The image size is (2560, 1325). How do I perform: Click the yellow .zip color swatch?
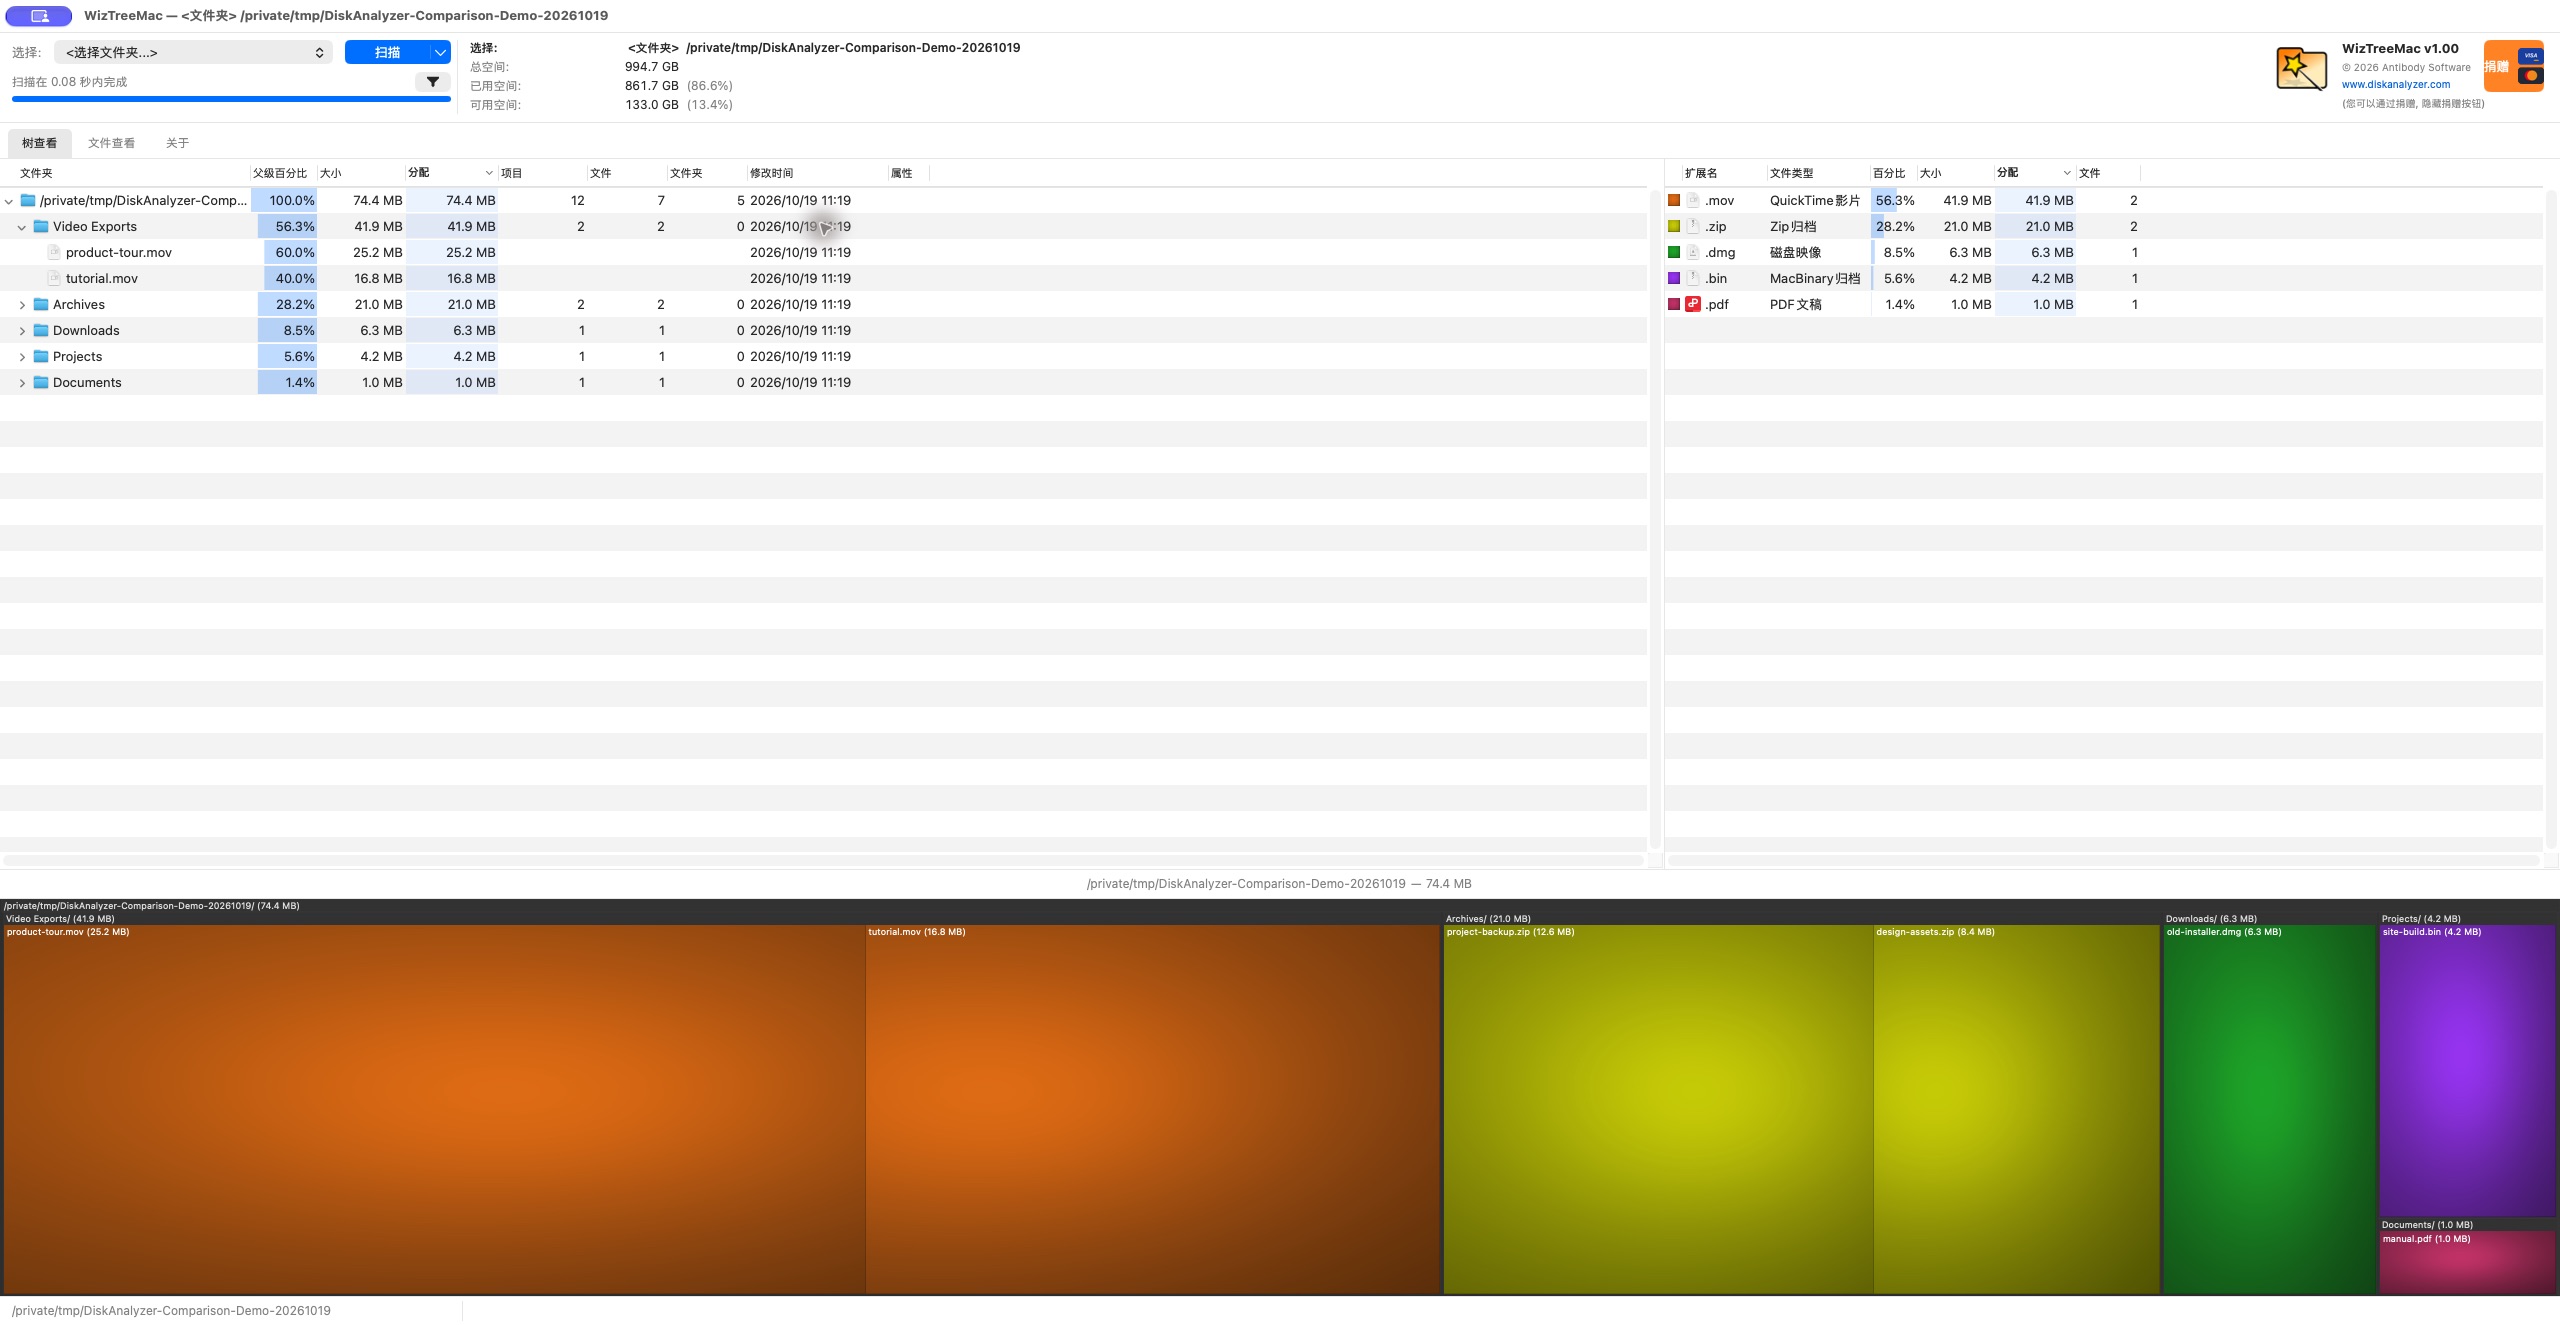1674,226
